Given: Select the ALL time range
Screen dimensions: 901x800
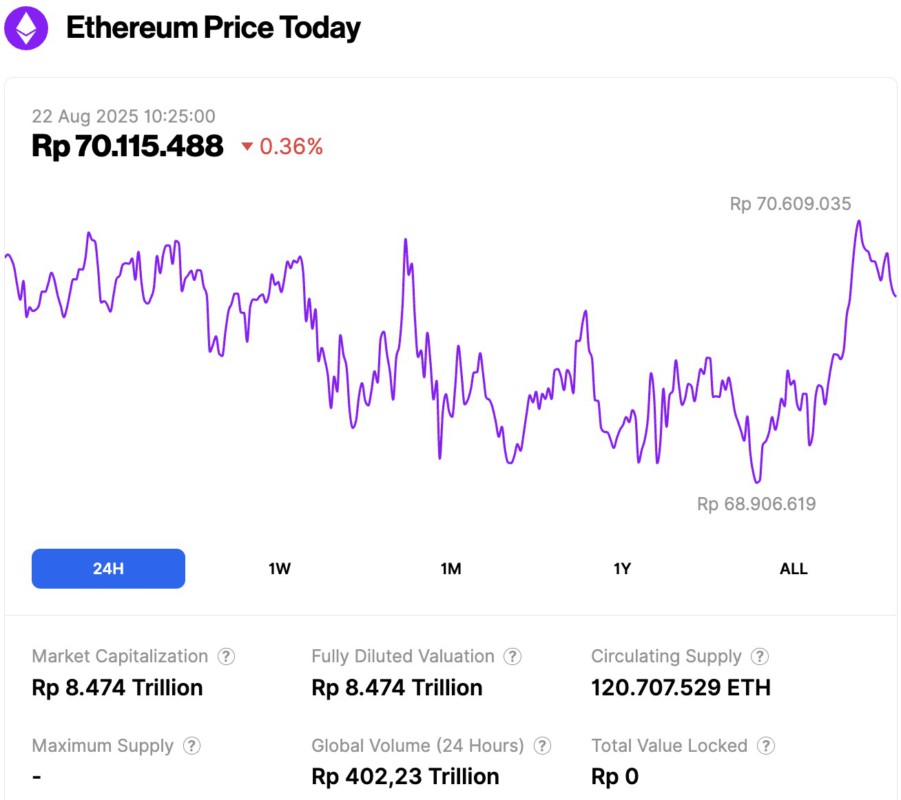Looking at the screenshot, I should [x=793, y=568].
